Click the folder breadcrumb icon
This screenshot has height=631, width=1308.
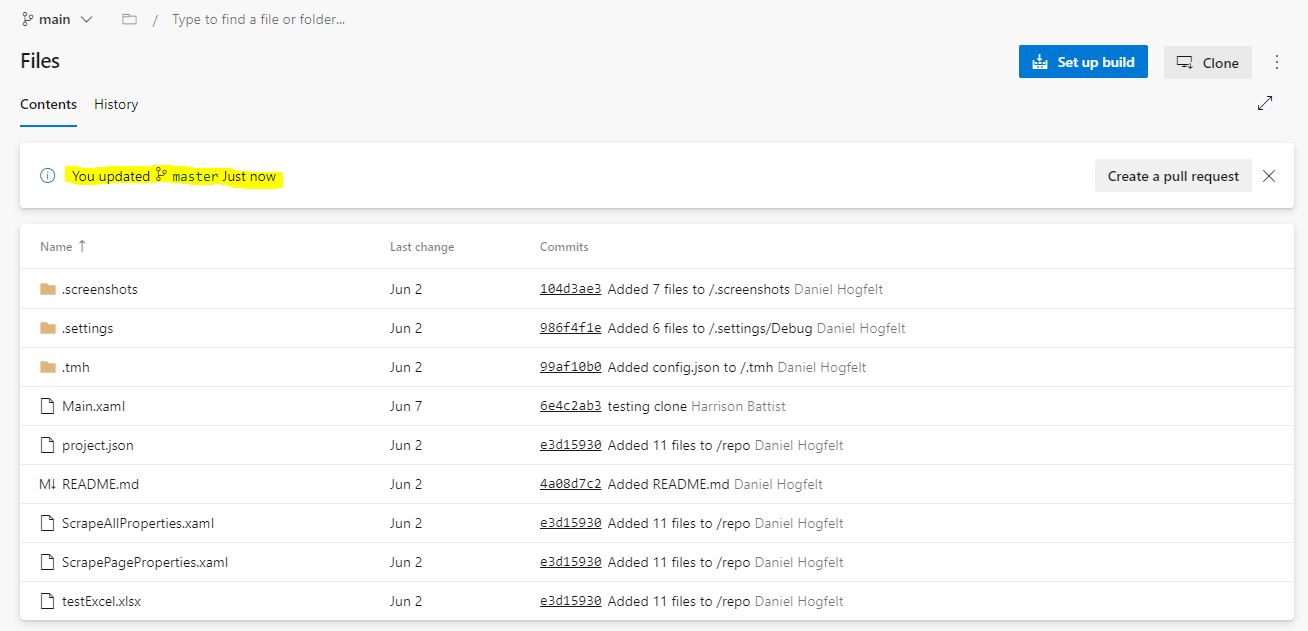coord(129,18)
